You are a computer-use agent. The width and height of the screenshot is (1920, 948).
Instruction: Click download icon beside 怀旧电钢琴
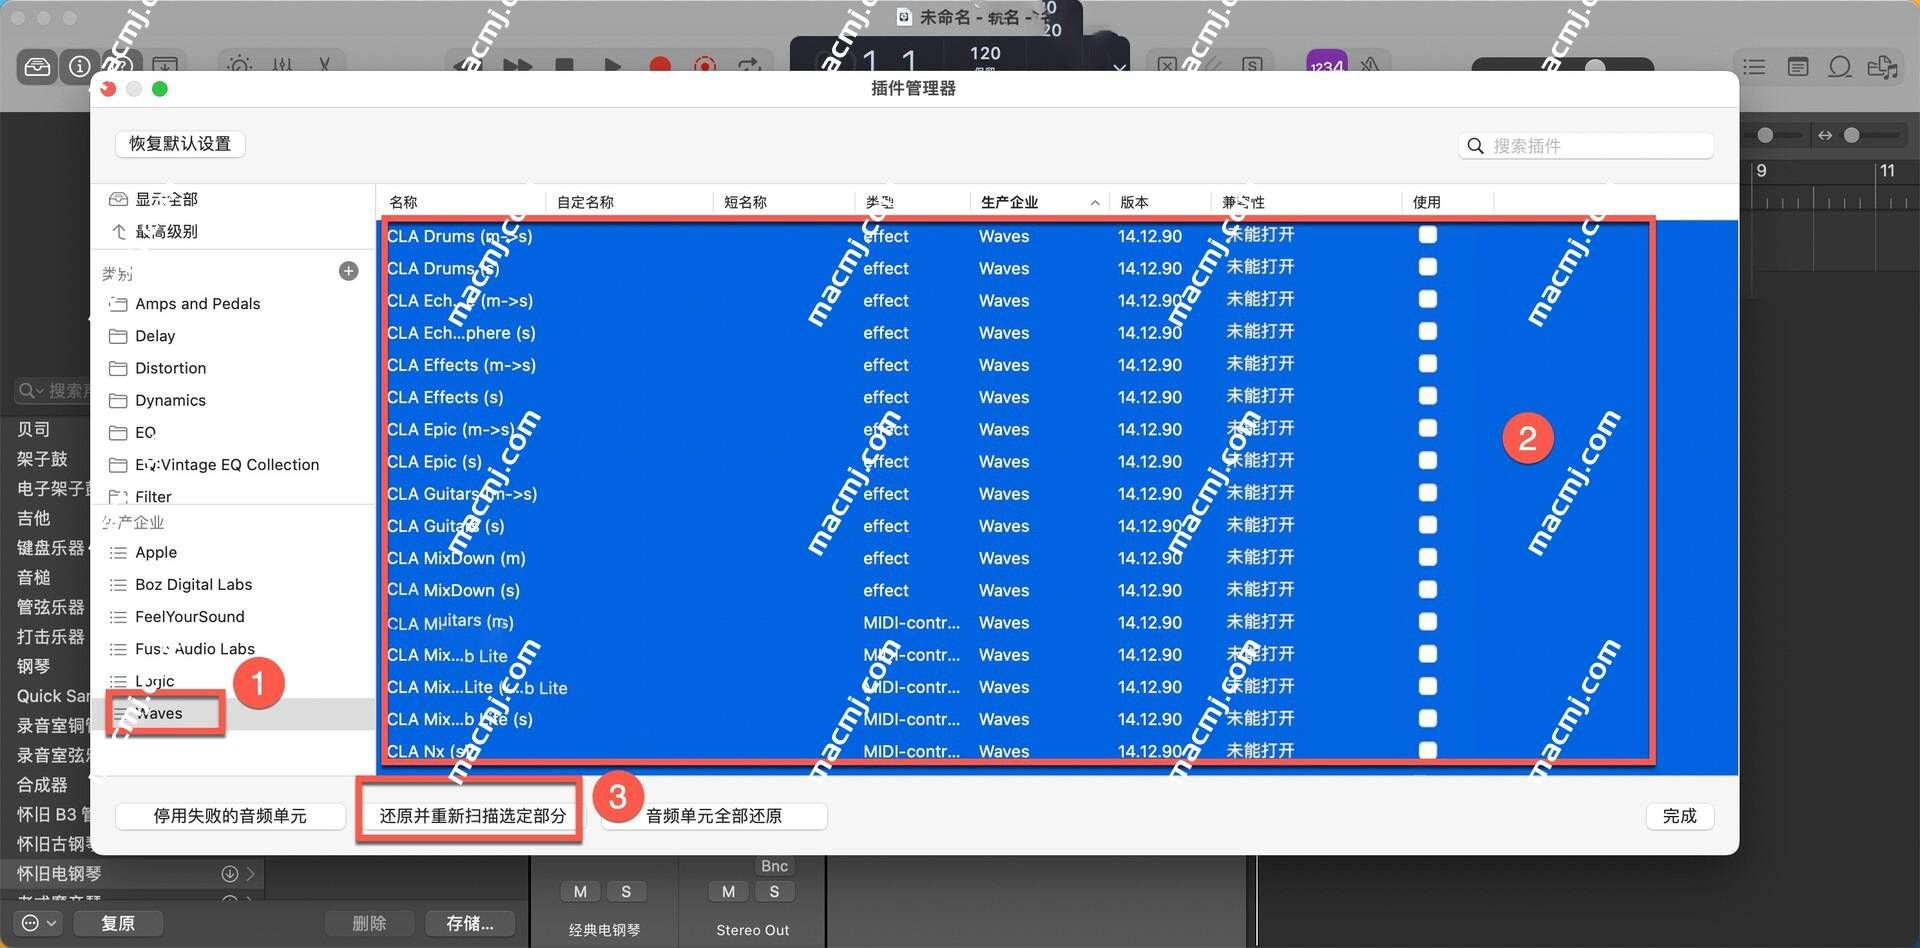pos(230,874)
